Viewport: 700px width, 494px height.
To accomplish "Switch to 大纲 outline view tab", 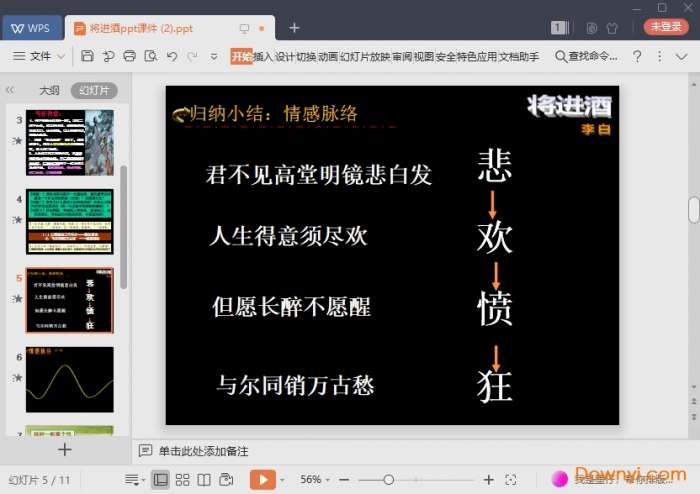I will point(49,91).
